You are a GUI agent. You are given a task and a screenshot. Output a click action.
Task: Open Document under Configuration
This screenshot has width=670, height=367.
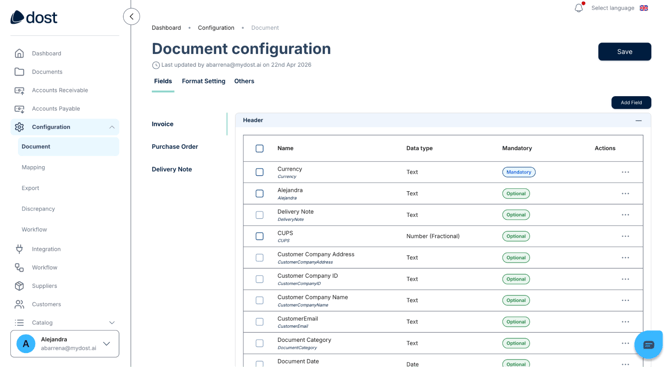coord(68,147)
